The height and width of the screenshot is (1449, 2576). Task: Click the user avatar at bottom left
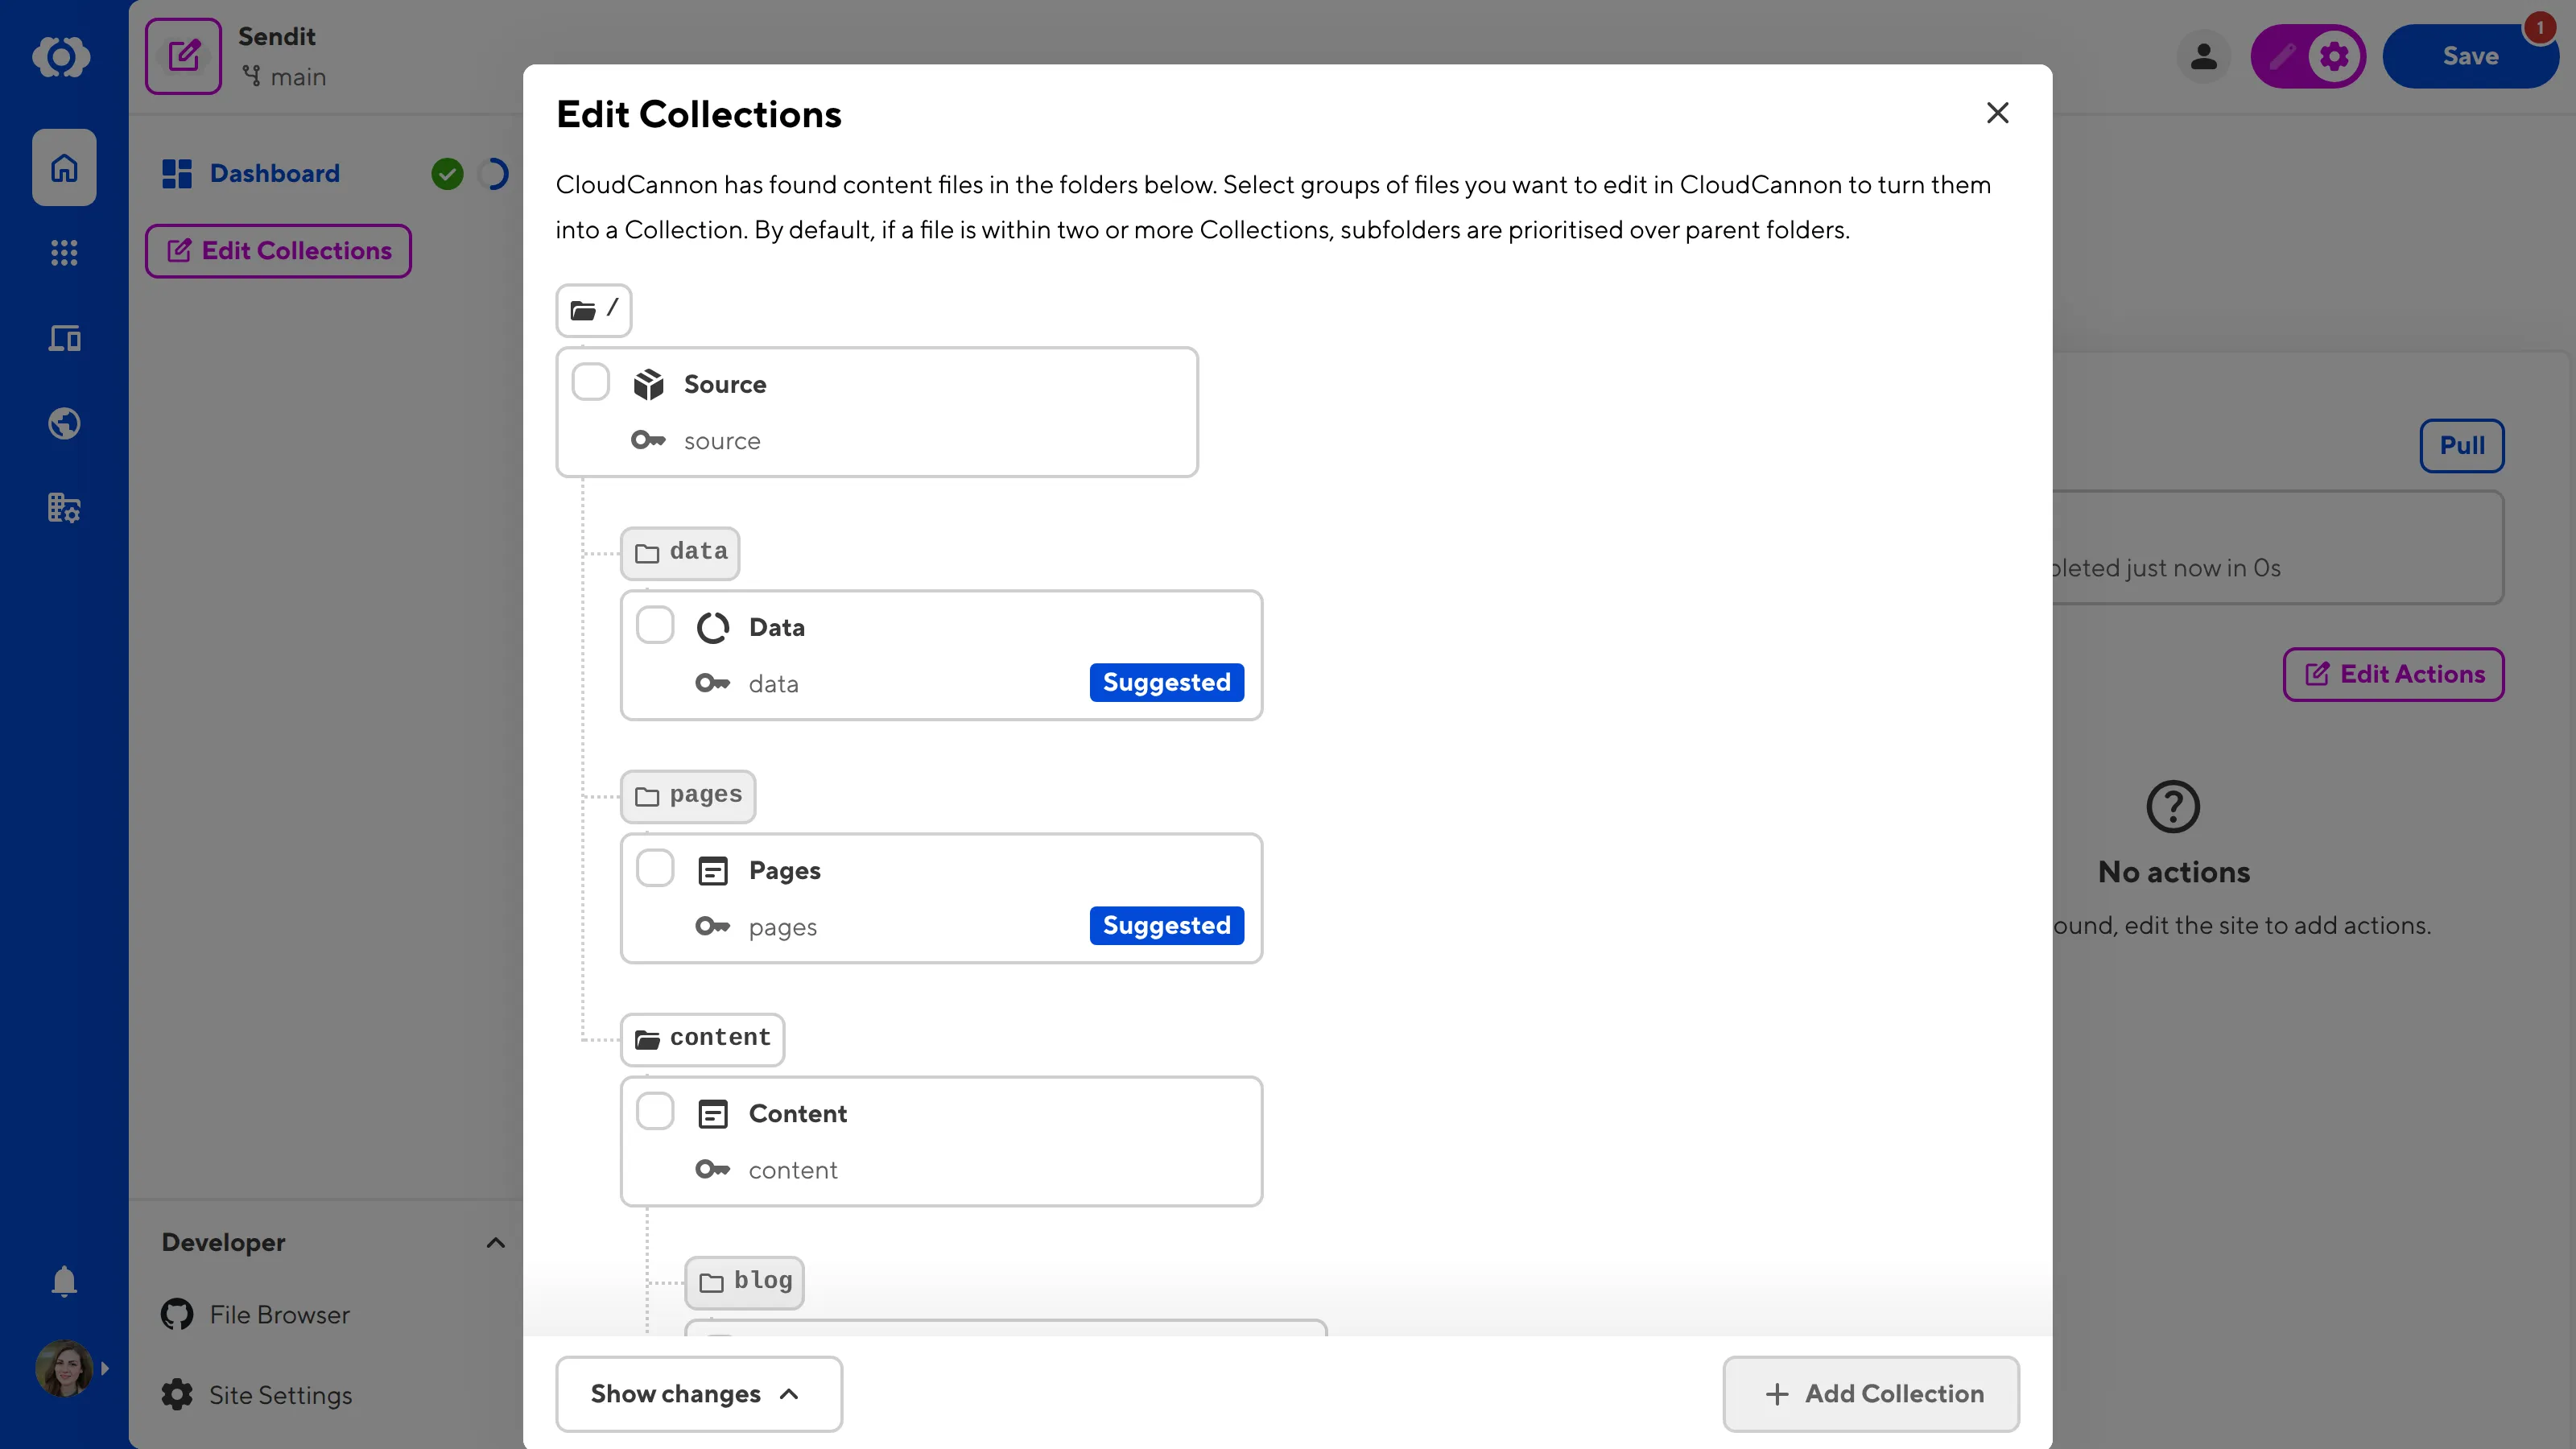click(x=64, y=1368)
